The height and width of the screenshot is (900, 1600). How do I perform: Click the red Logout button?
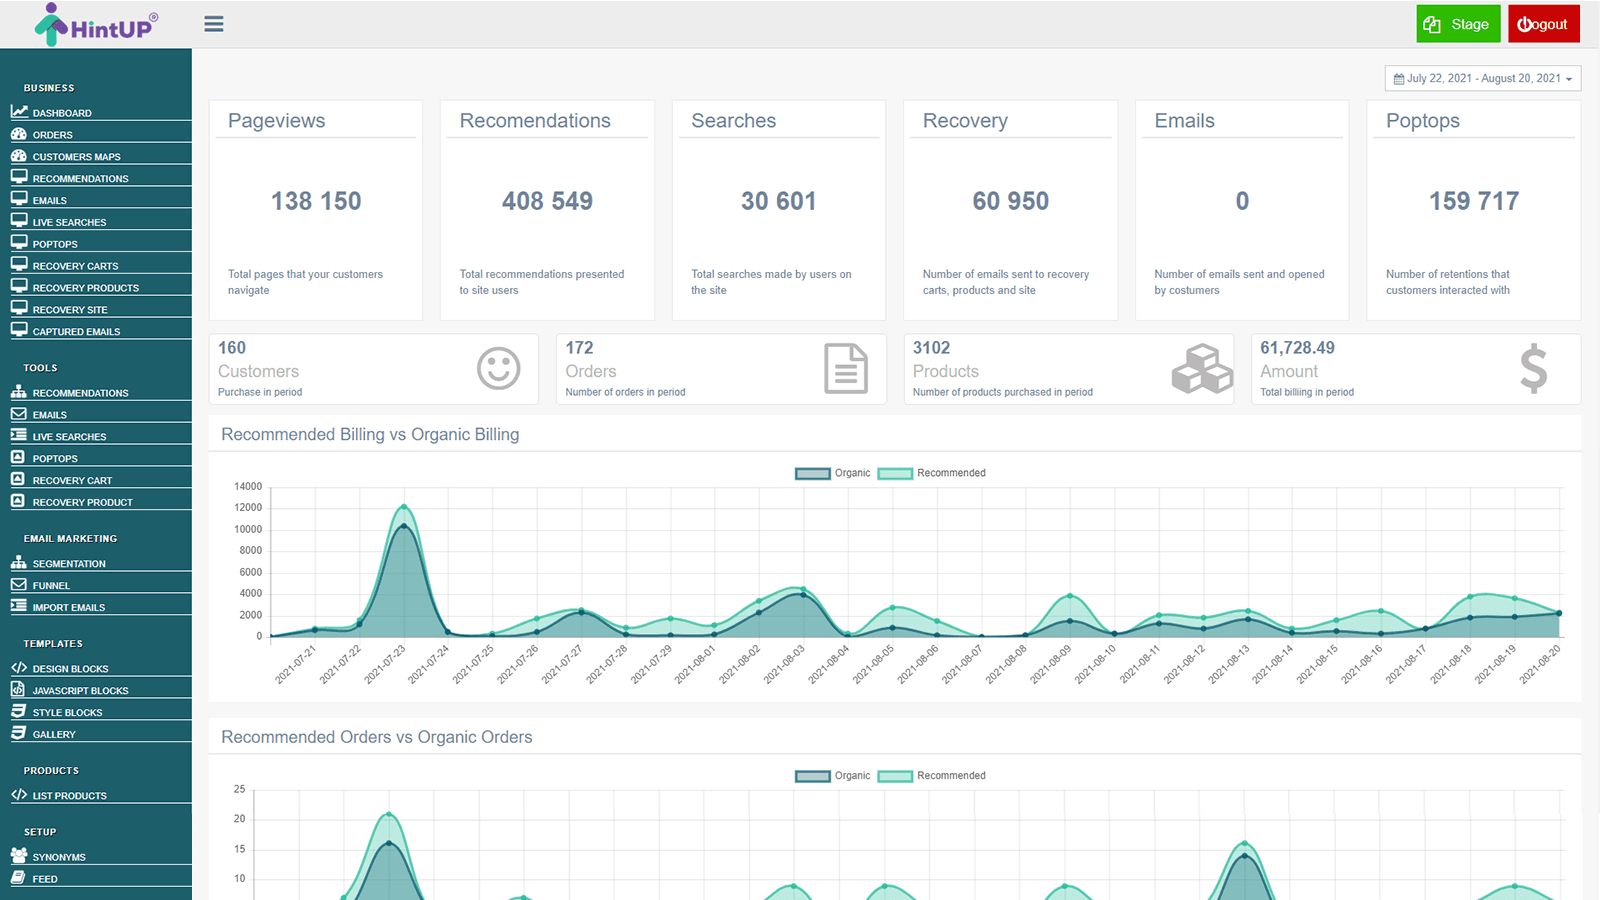(1543, 23)
